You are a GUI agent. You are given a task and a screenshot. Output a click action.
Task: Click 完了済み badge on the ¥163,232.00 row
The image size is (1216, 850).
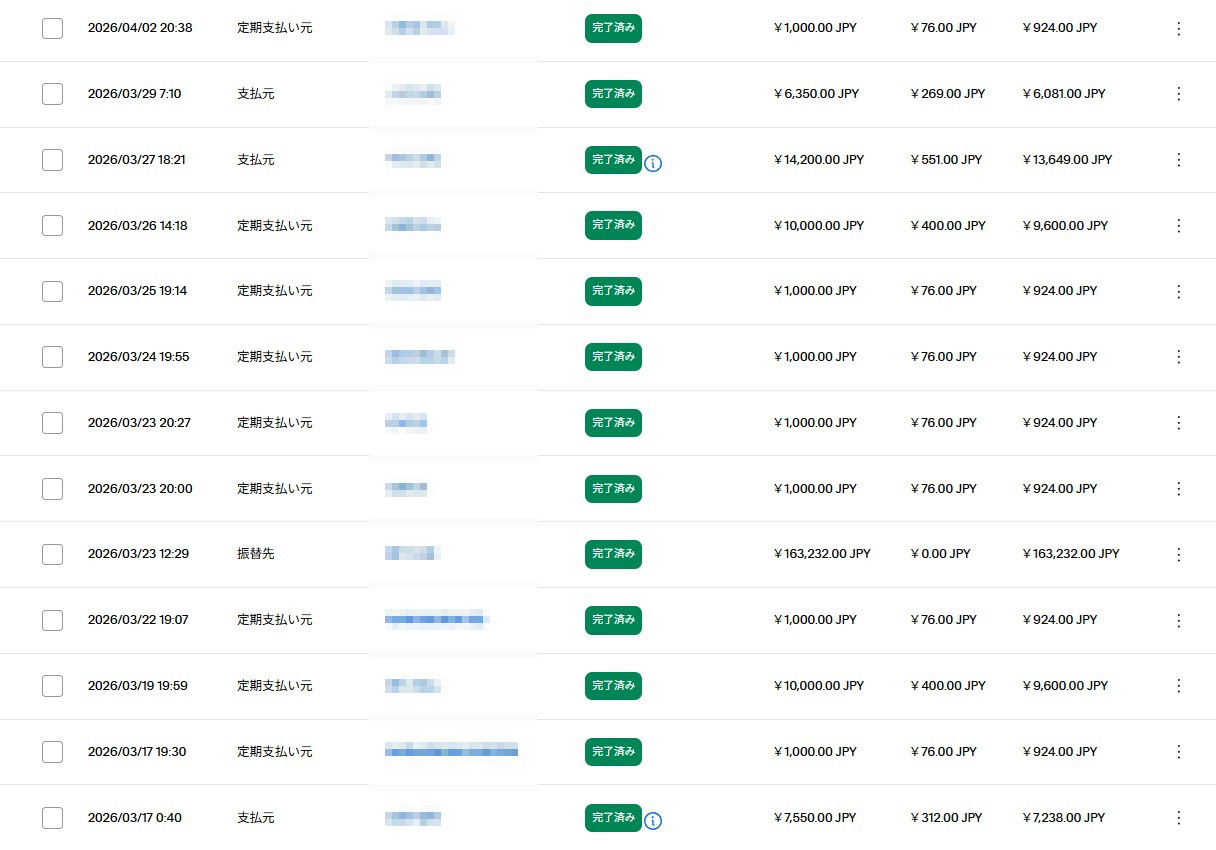613,554
